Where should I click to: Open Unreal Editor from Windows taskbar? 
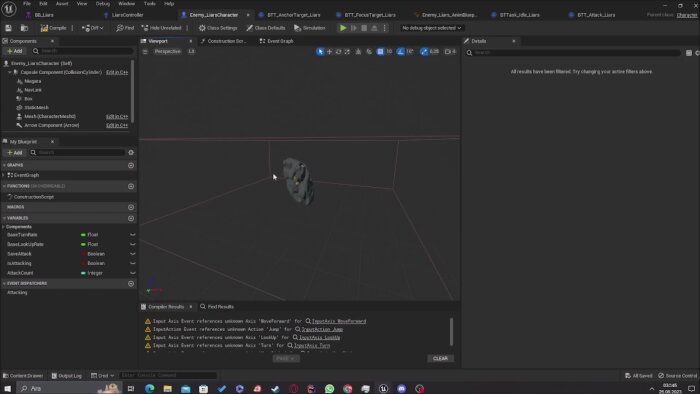pos(383,389)
